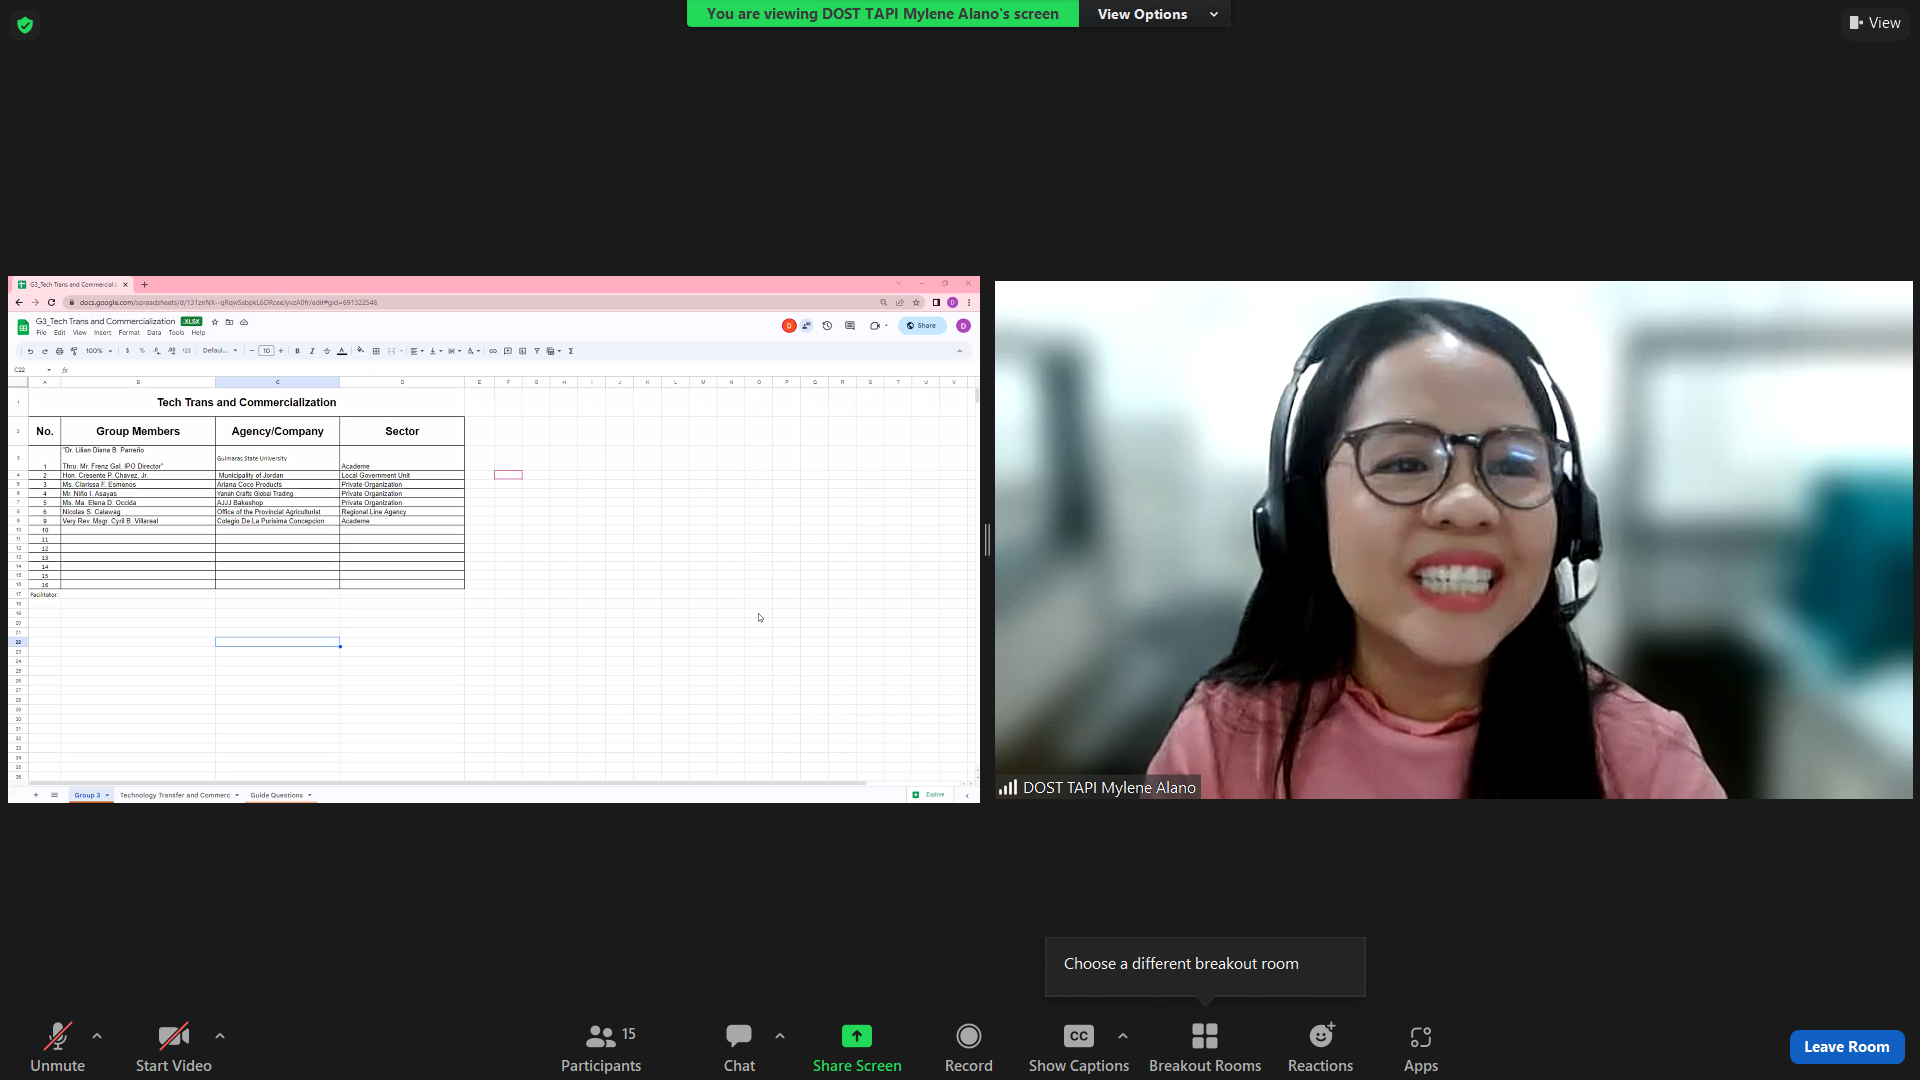Toggle Unmute microphone button
This screenshot has width=1920, height=1080.
click(x=58, y=1044)
